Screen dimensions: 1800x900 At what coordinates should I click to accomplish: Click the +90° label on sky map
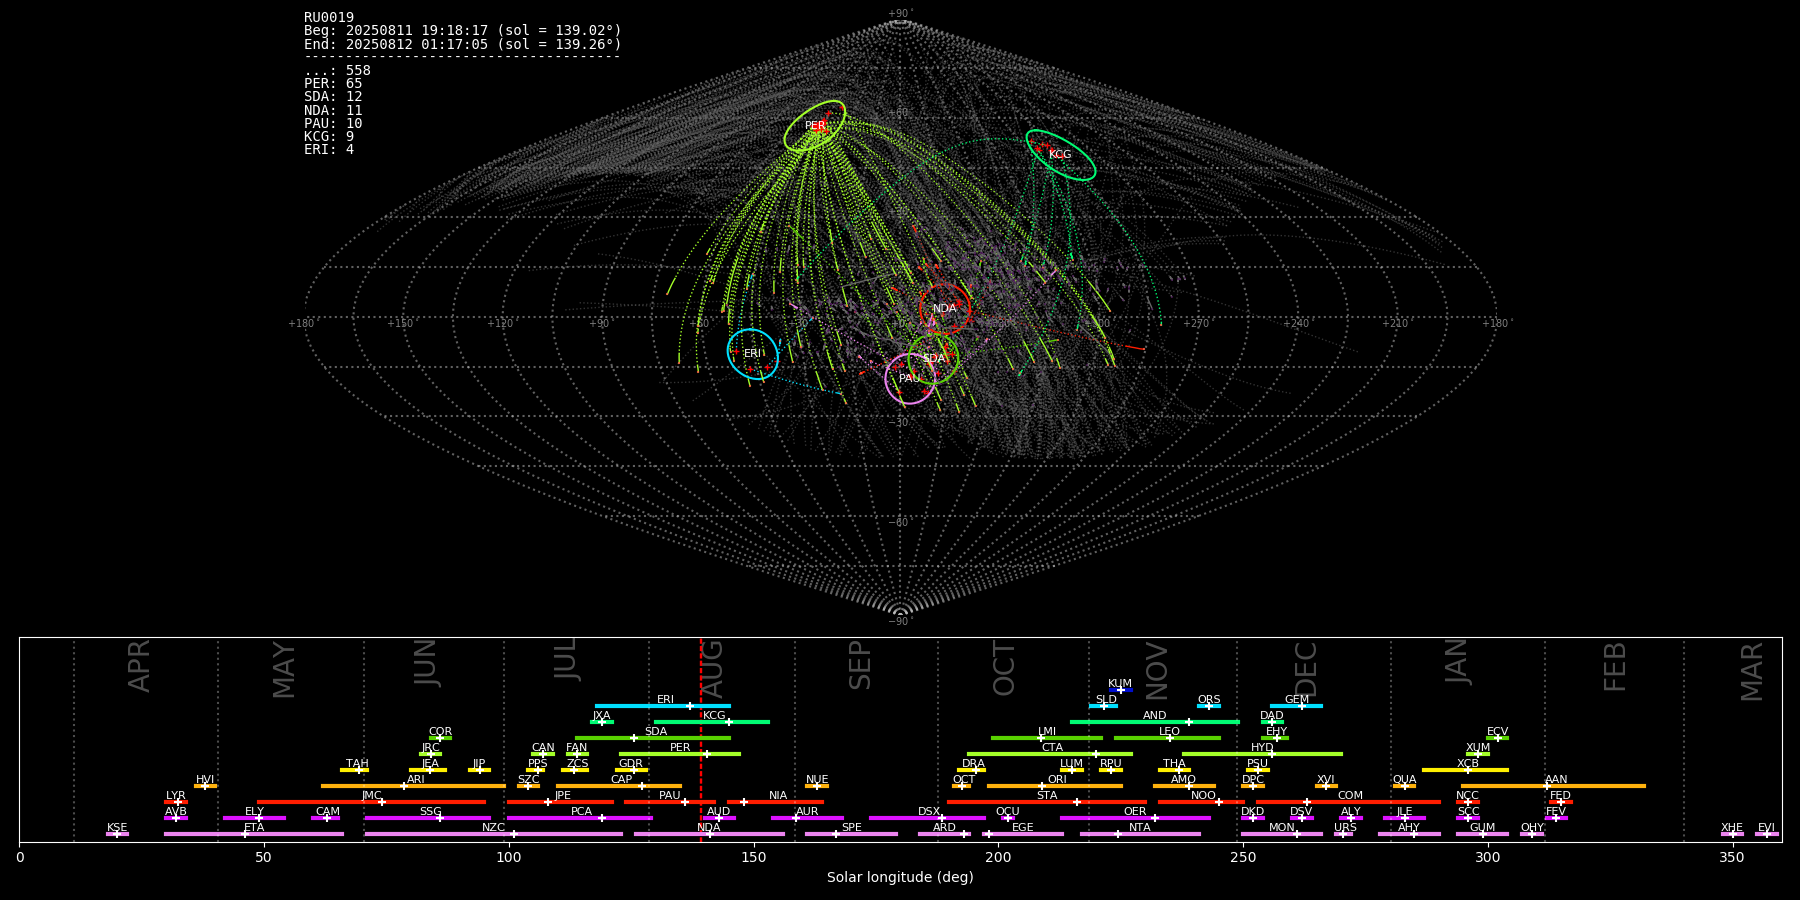coord(900,14)
